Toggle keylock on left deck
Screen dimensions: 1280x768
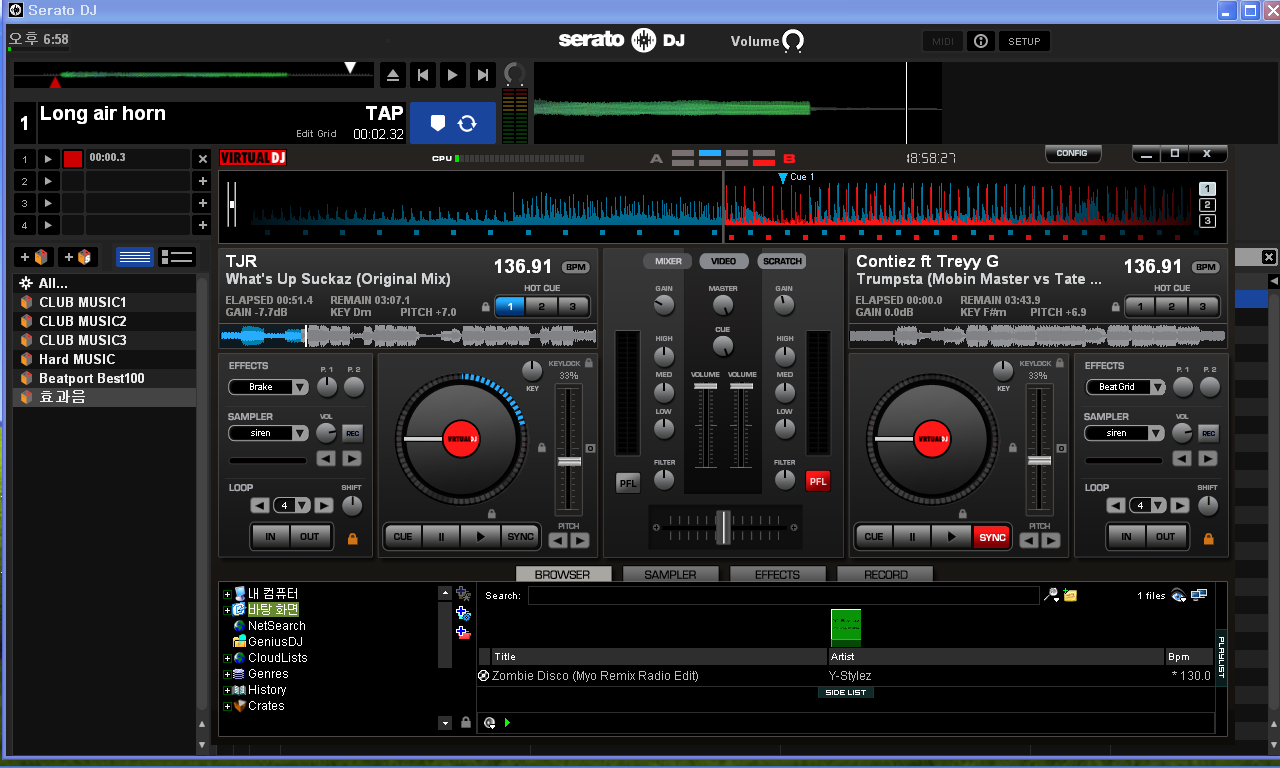(588, 363)
